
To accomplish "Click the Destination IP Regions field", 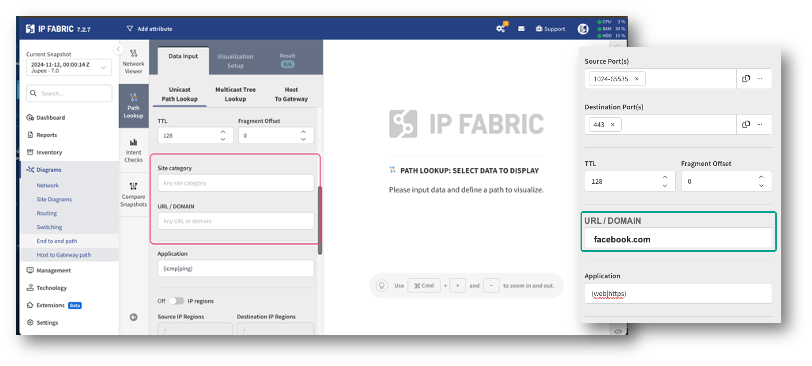I will point(276,329).
